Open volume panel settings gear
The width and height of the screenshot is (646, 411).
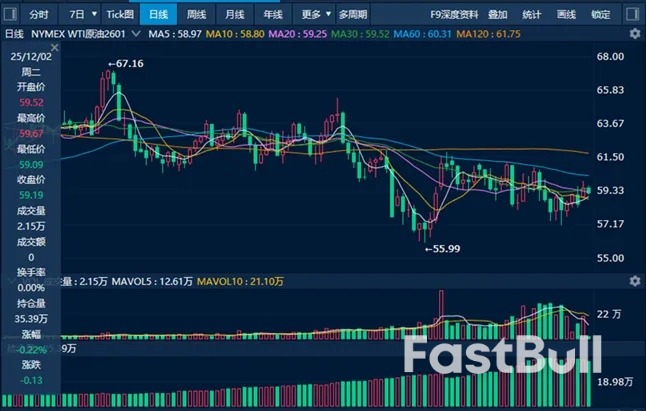pyautogui.click(x=635, y=281)
